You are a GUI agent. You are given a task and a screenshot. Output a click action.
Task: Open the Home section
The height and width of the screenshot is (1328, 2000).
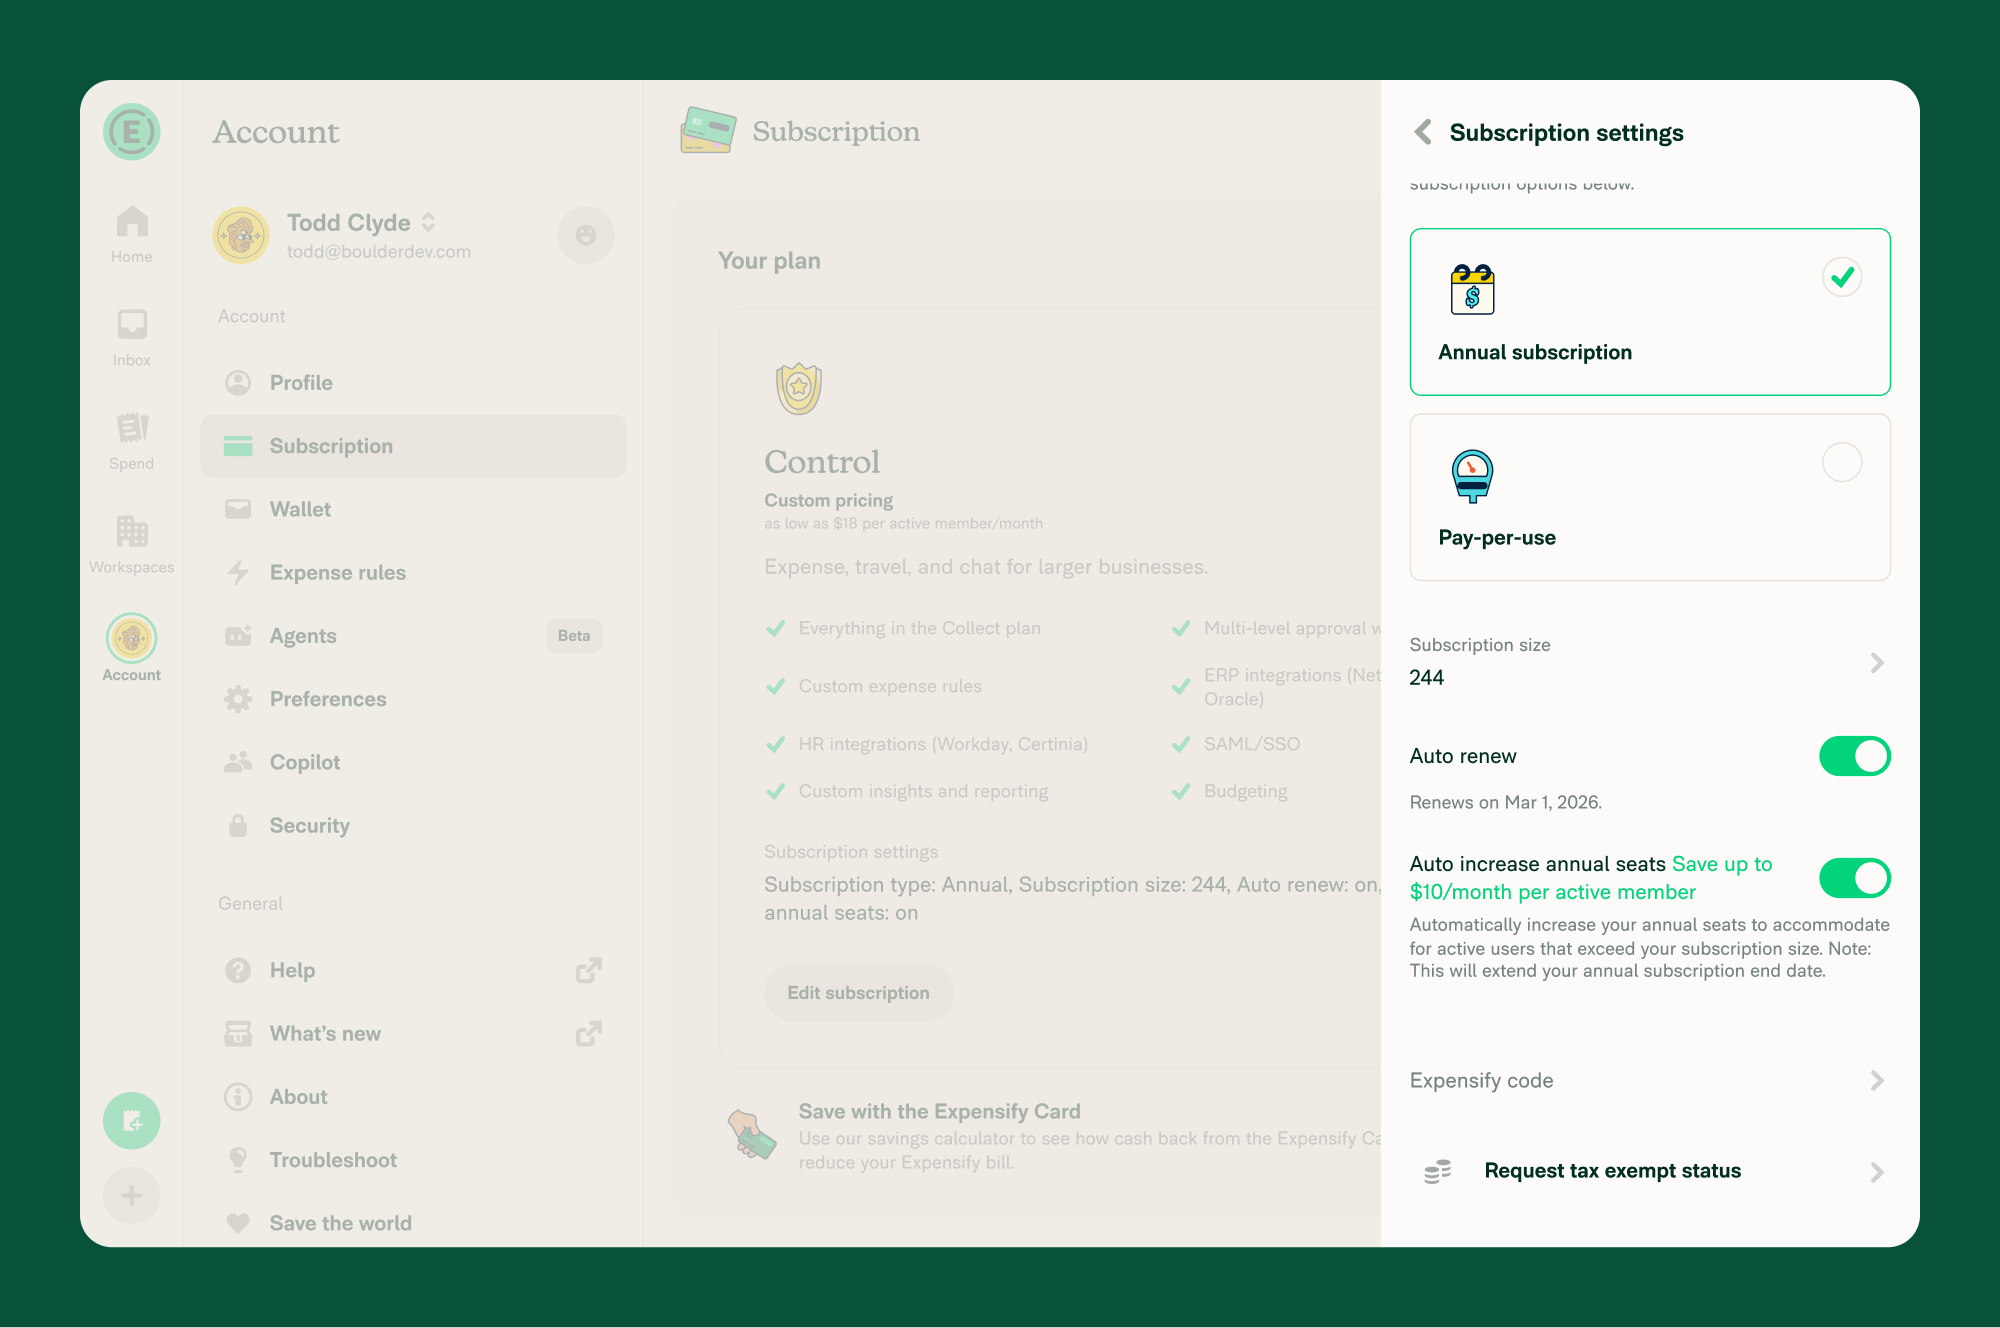132,235
